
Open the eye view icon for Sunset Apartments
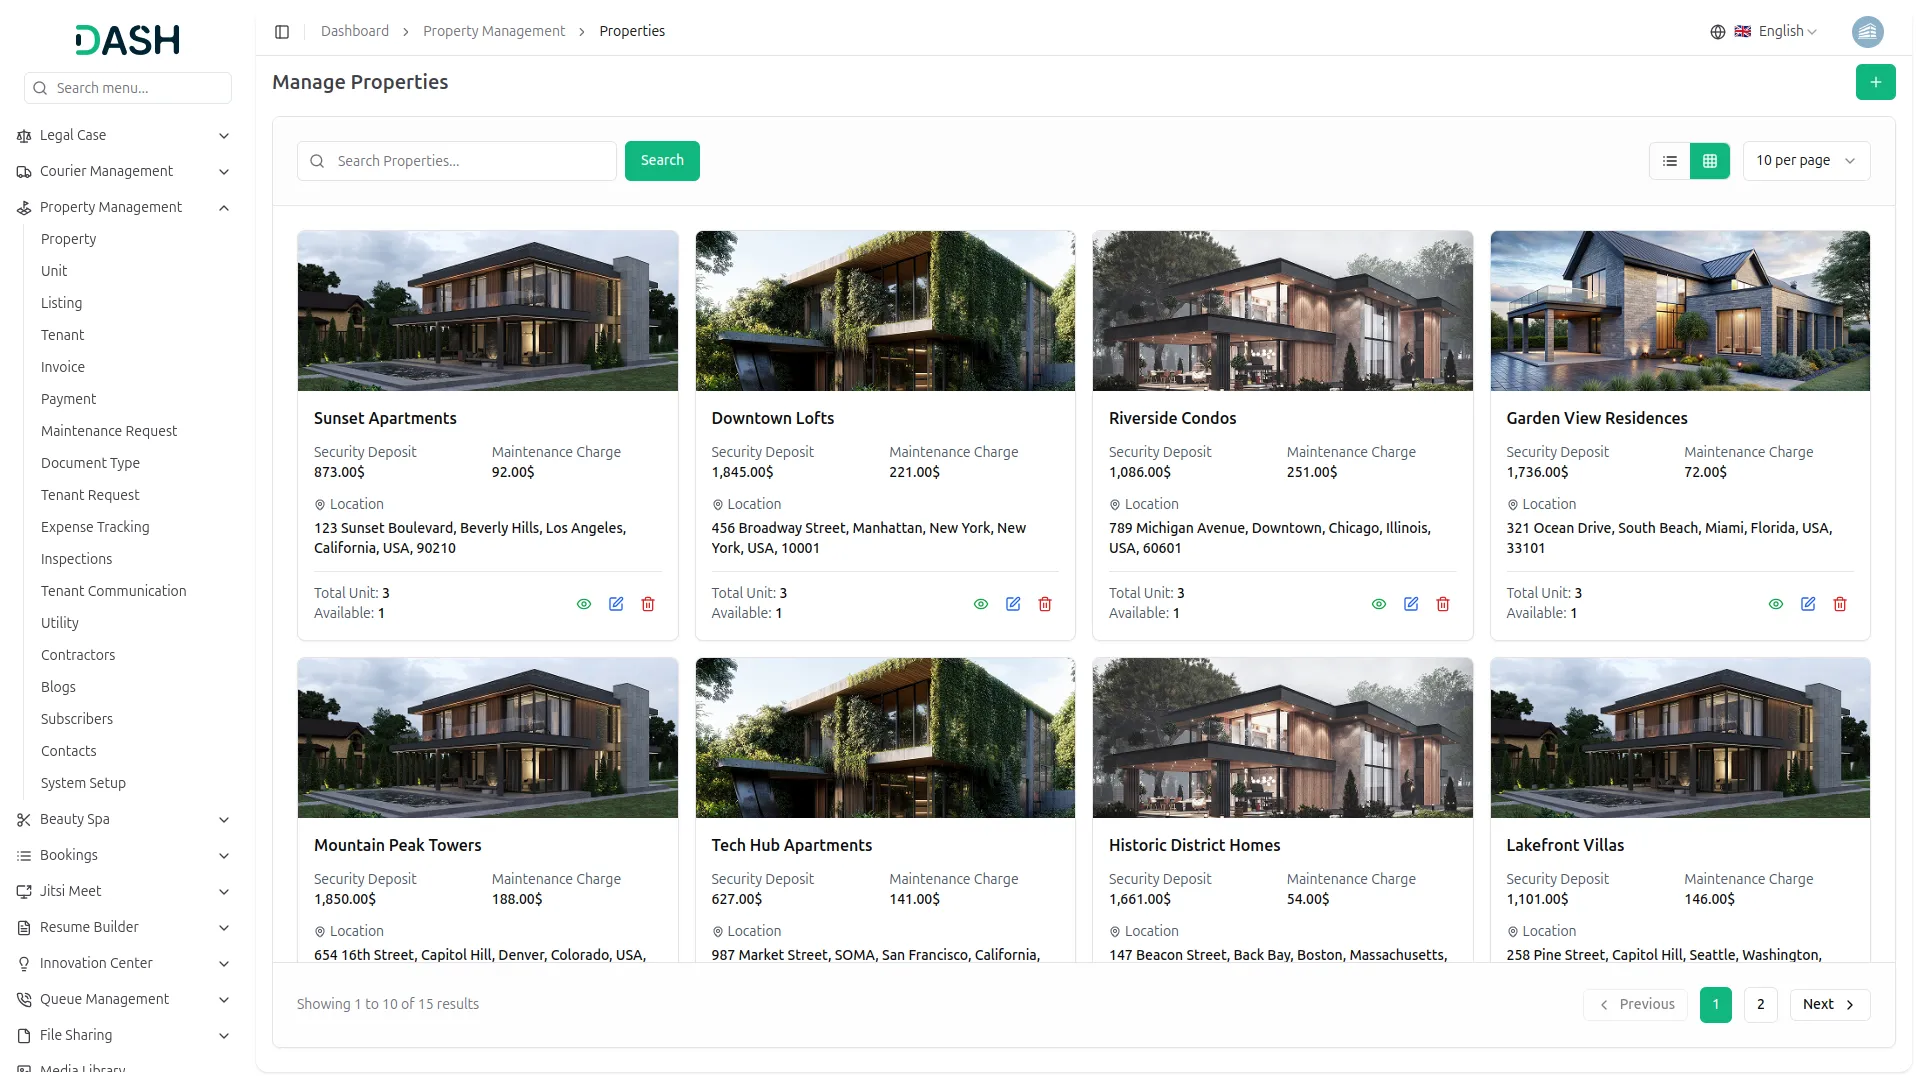pyautogui.click(x=584, y=604)
